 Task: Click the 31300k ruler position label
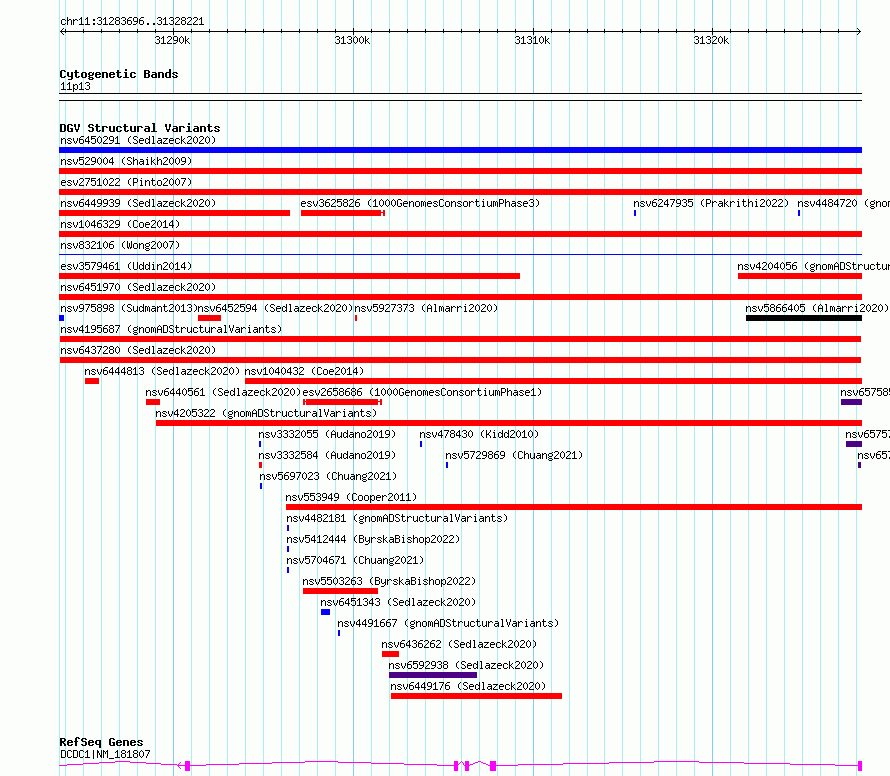coord(352,40)
